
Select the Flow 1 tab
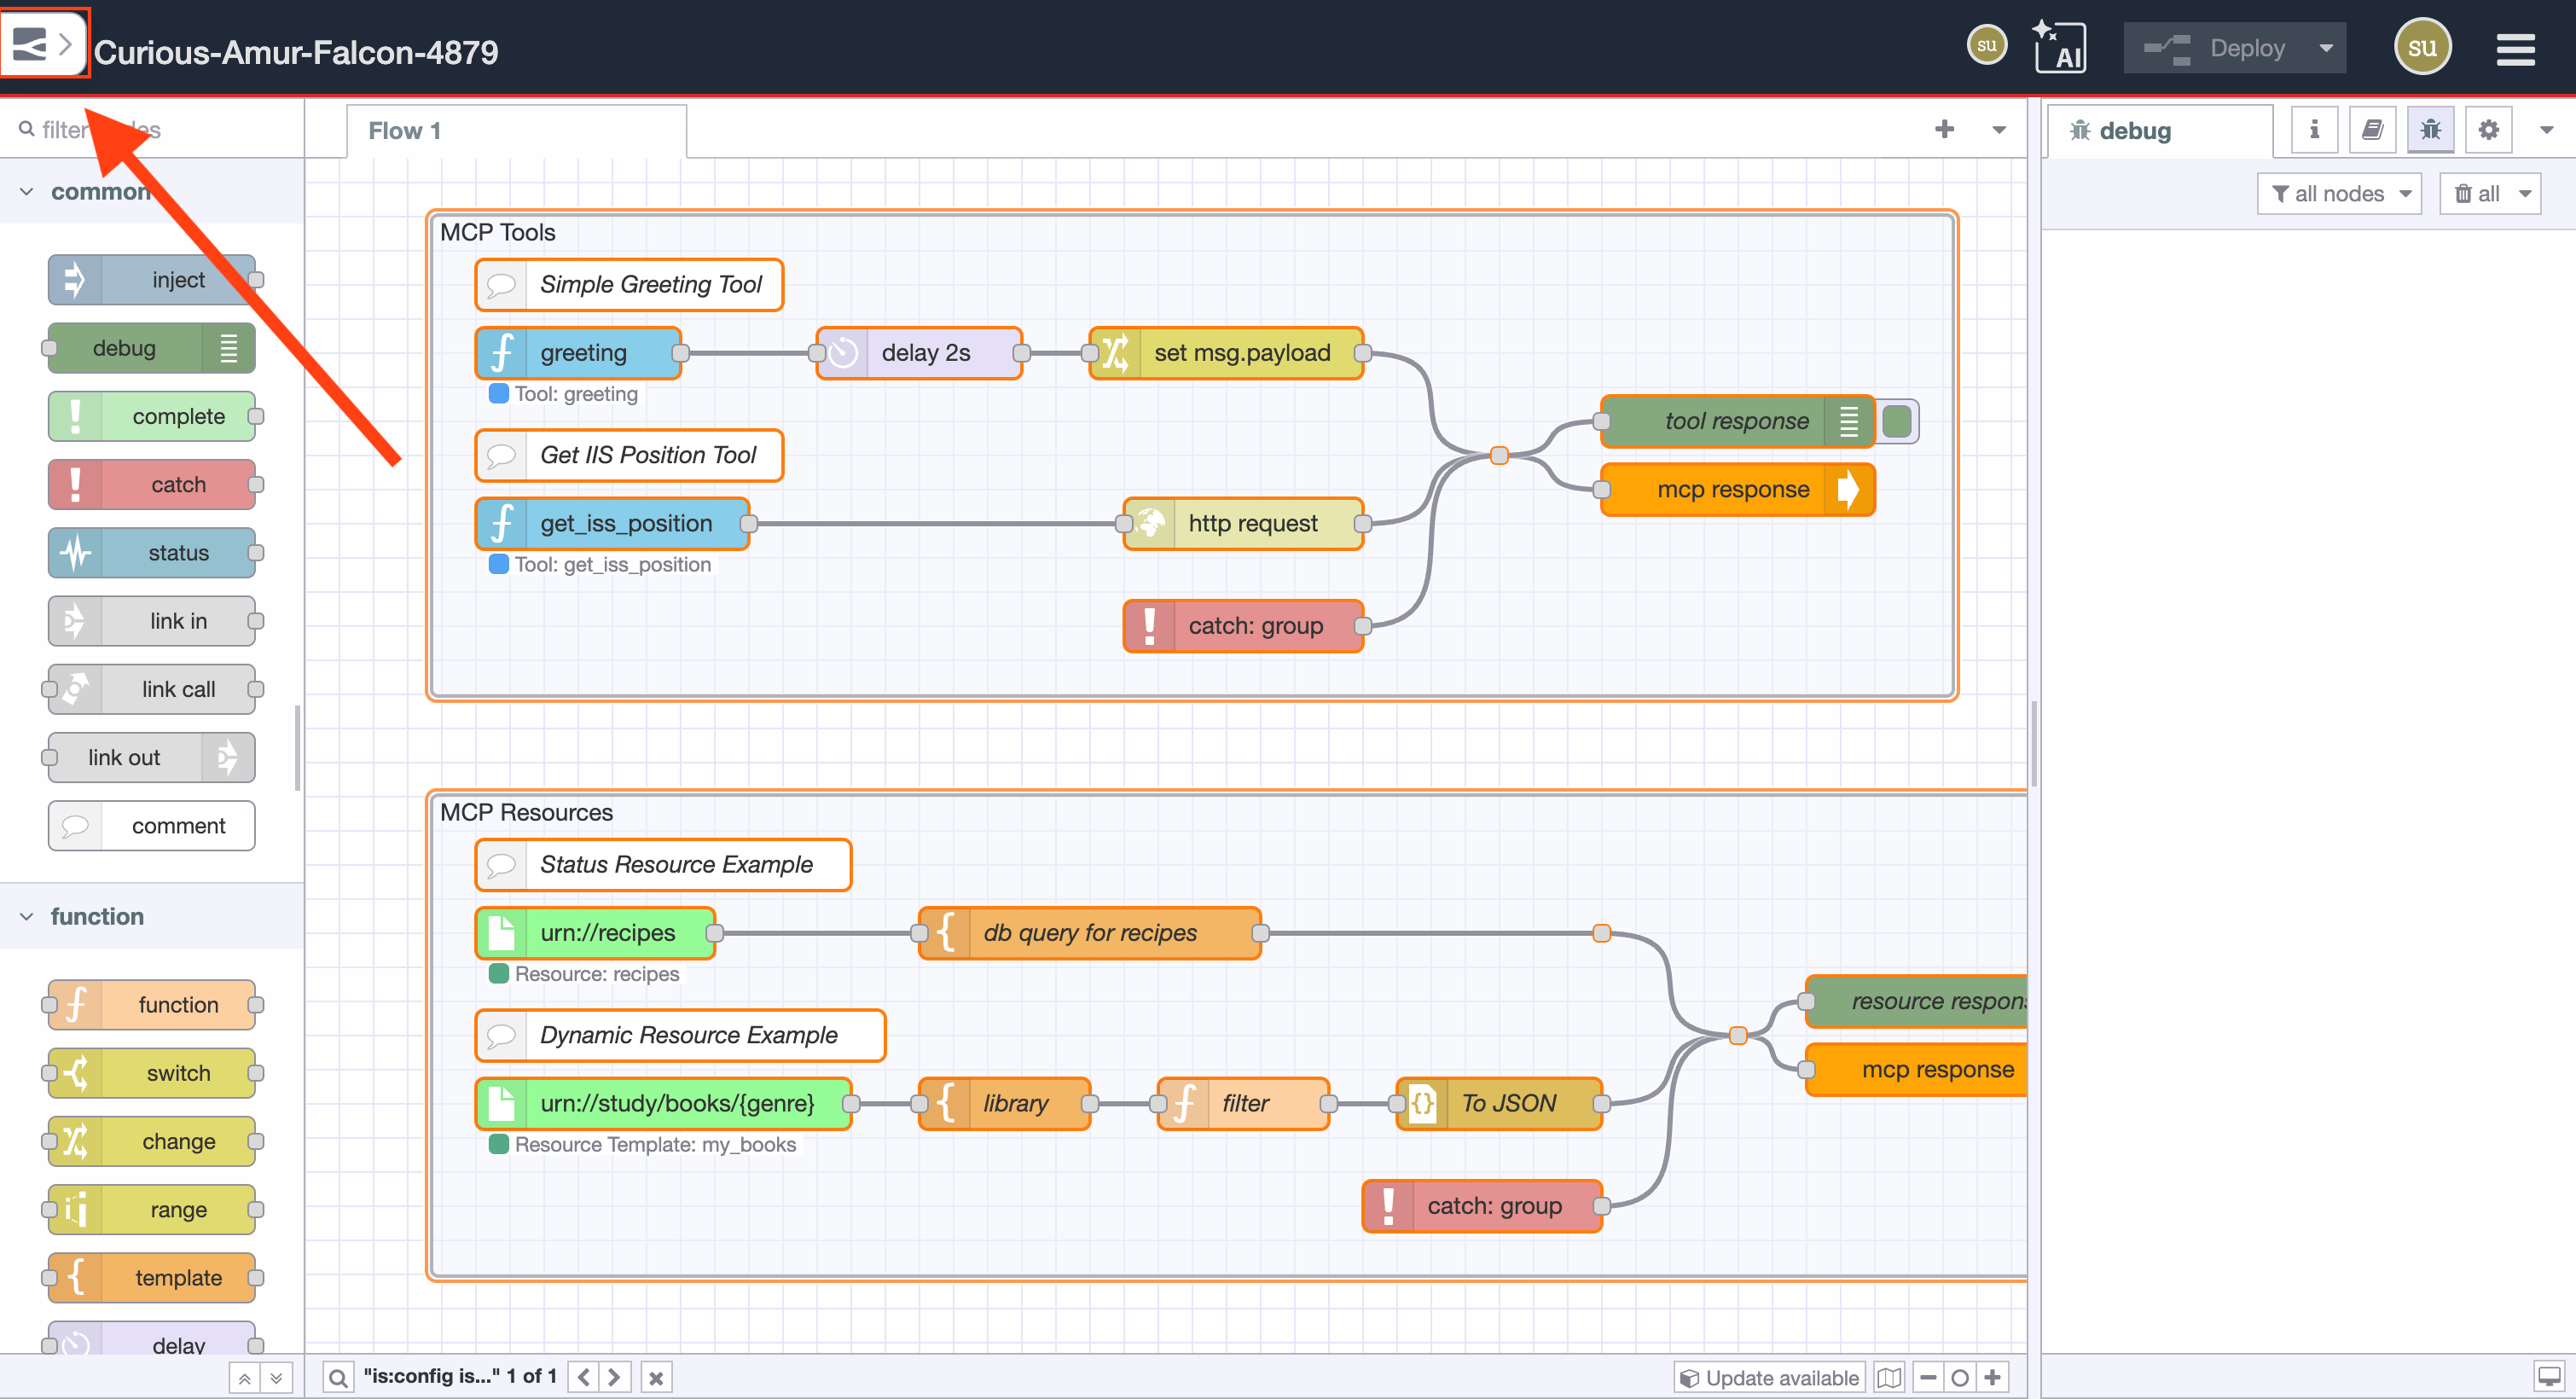404,130
